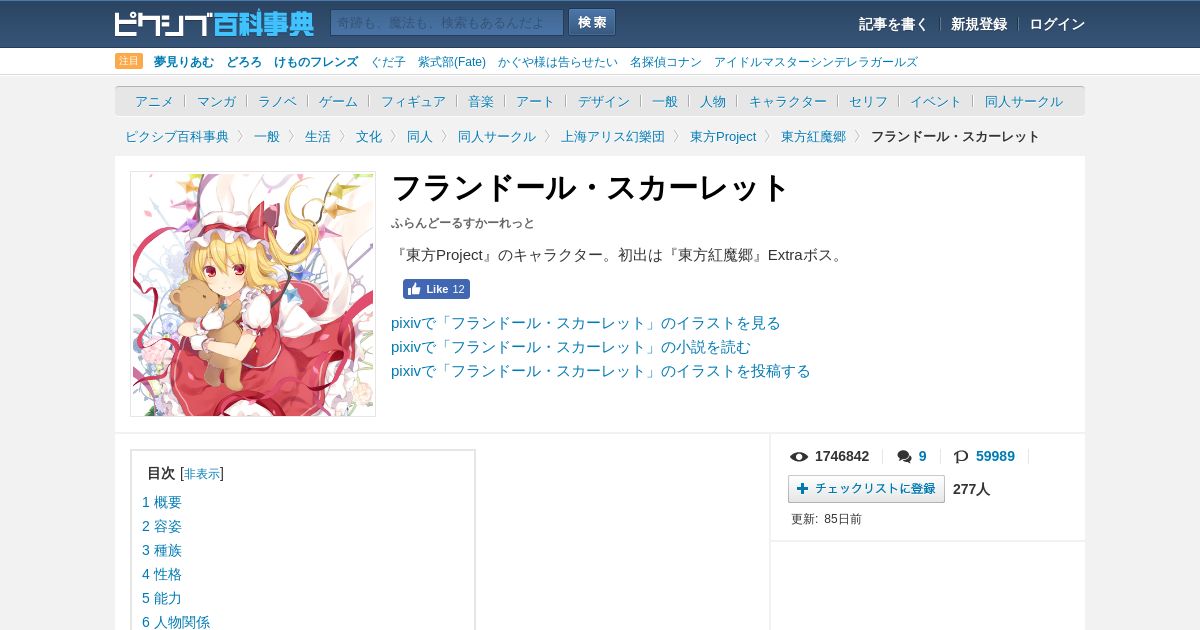Click 同人 in the breadcrumb
The width and height of the screenshot is (1200, 630).
point(420,136)
